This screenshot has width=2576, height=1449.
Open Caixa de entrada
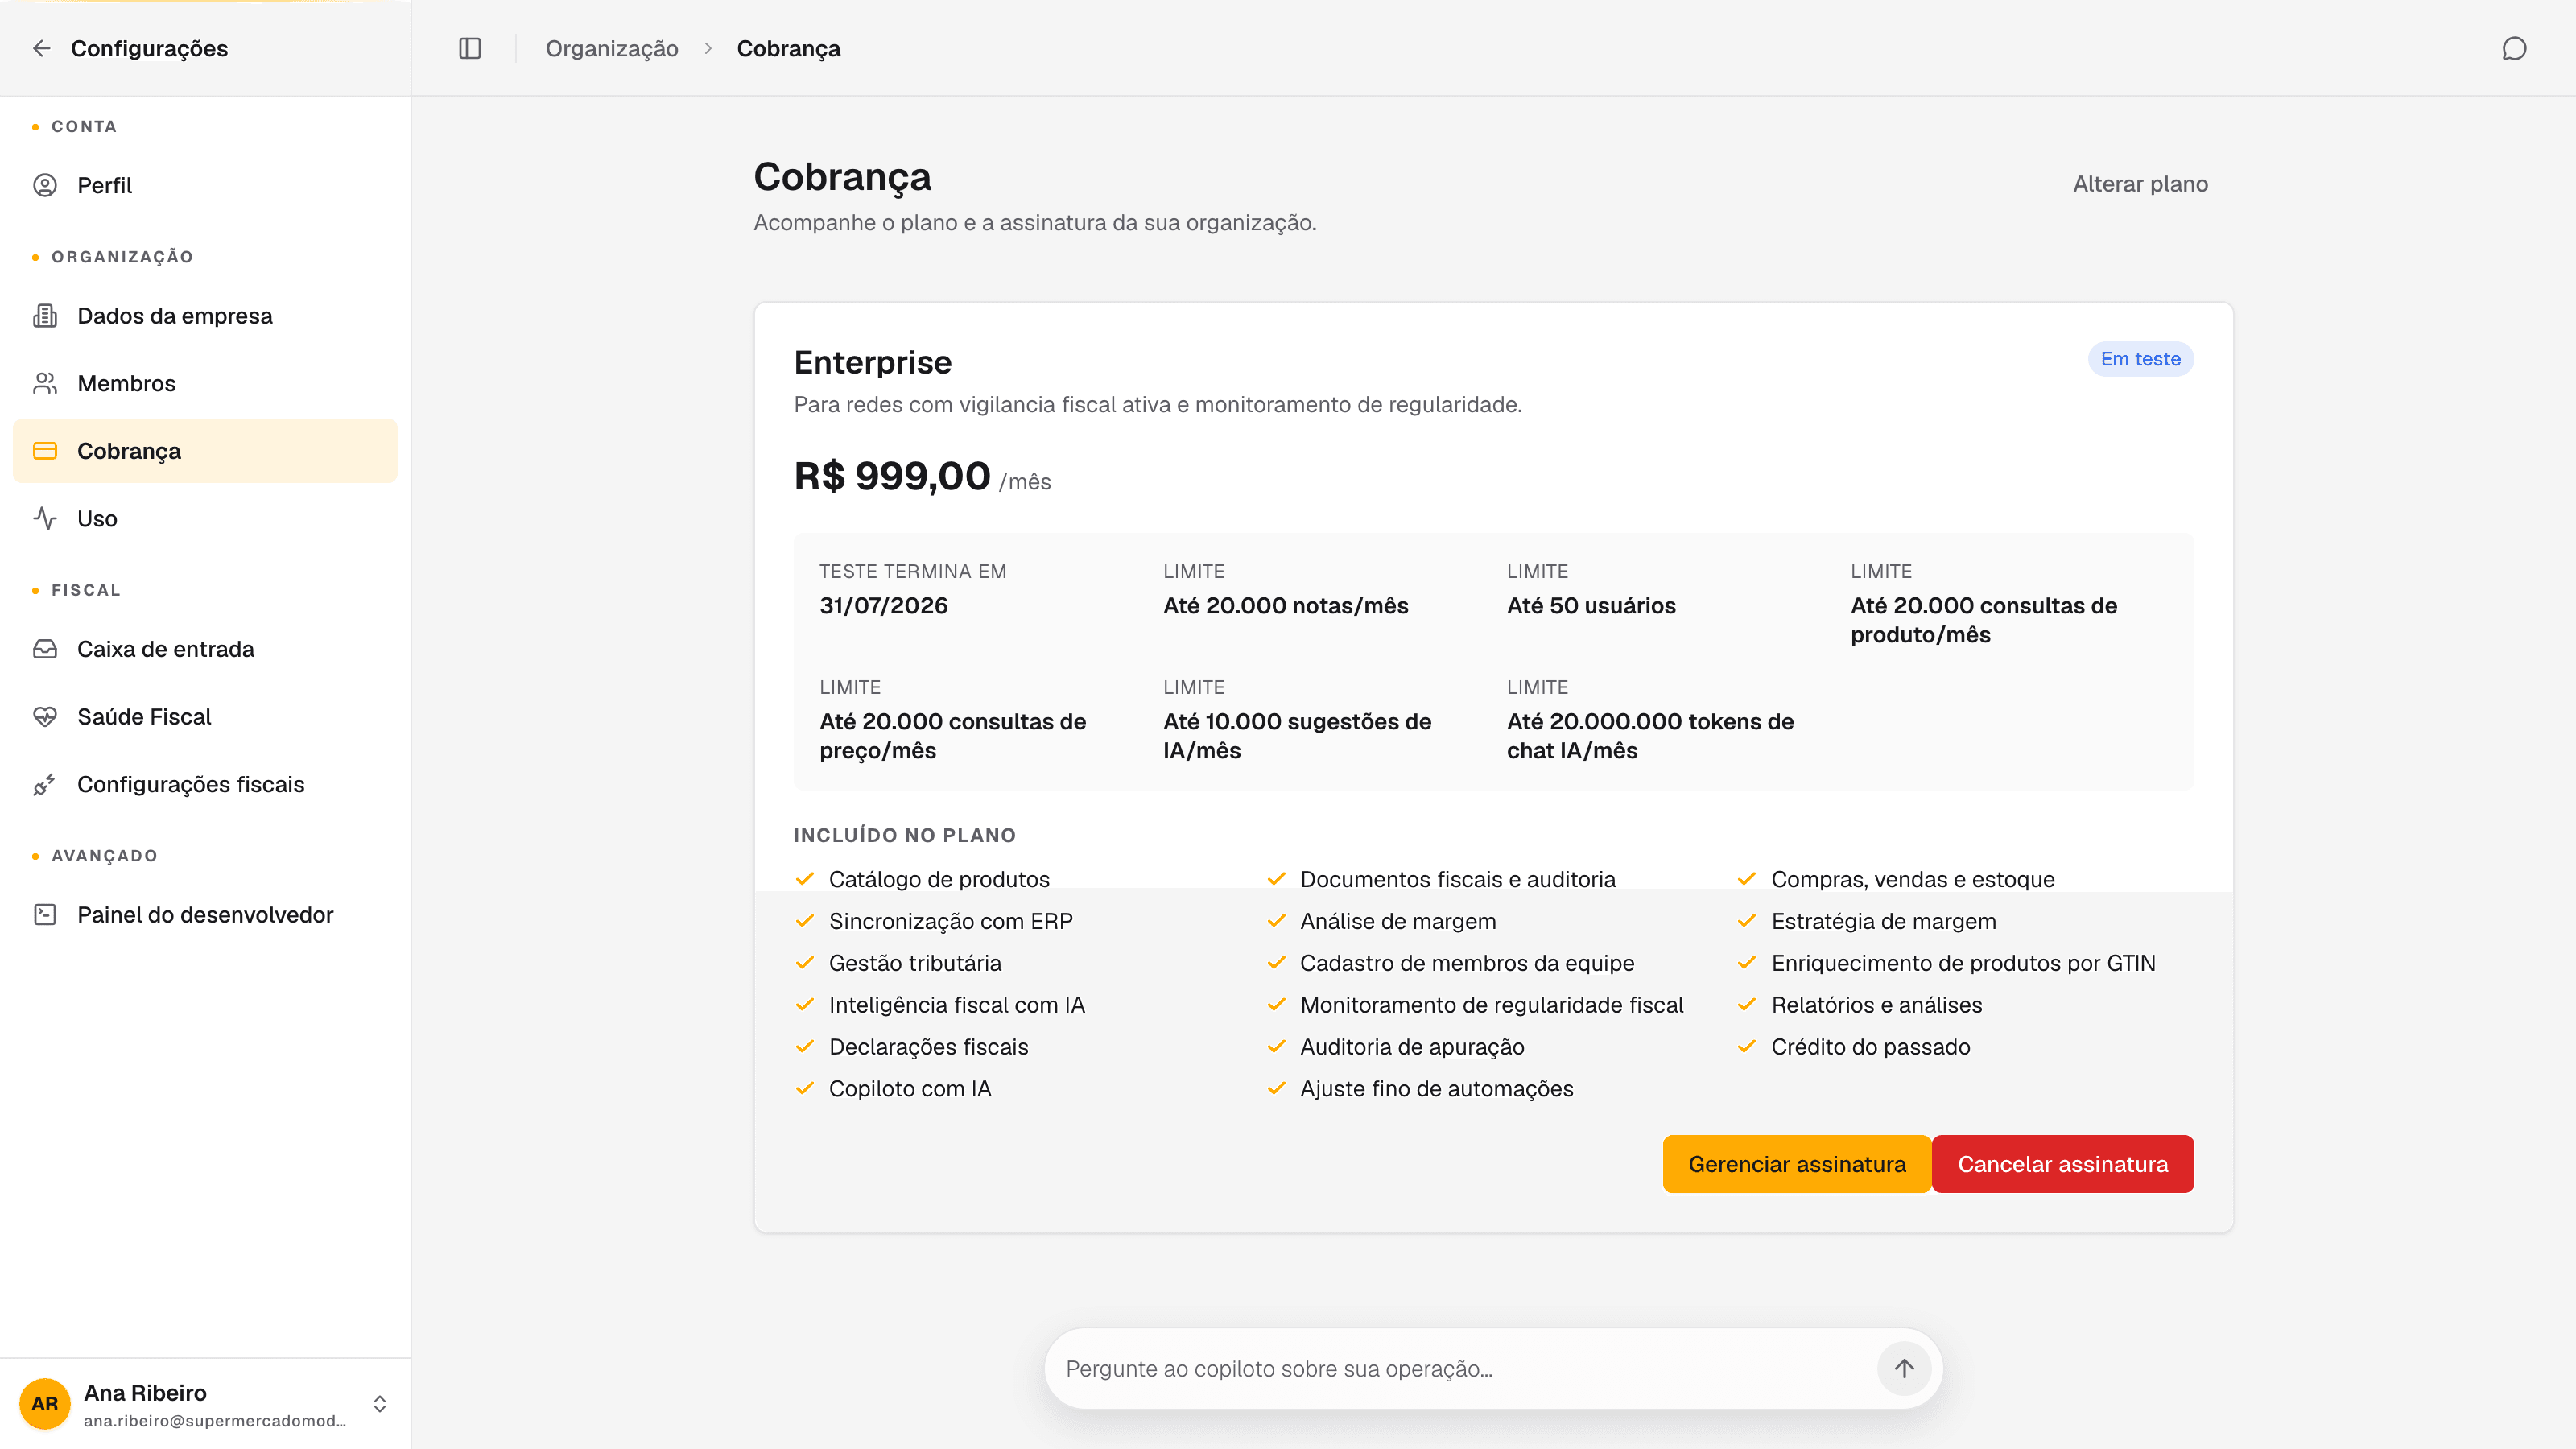pos(205,649)
